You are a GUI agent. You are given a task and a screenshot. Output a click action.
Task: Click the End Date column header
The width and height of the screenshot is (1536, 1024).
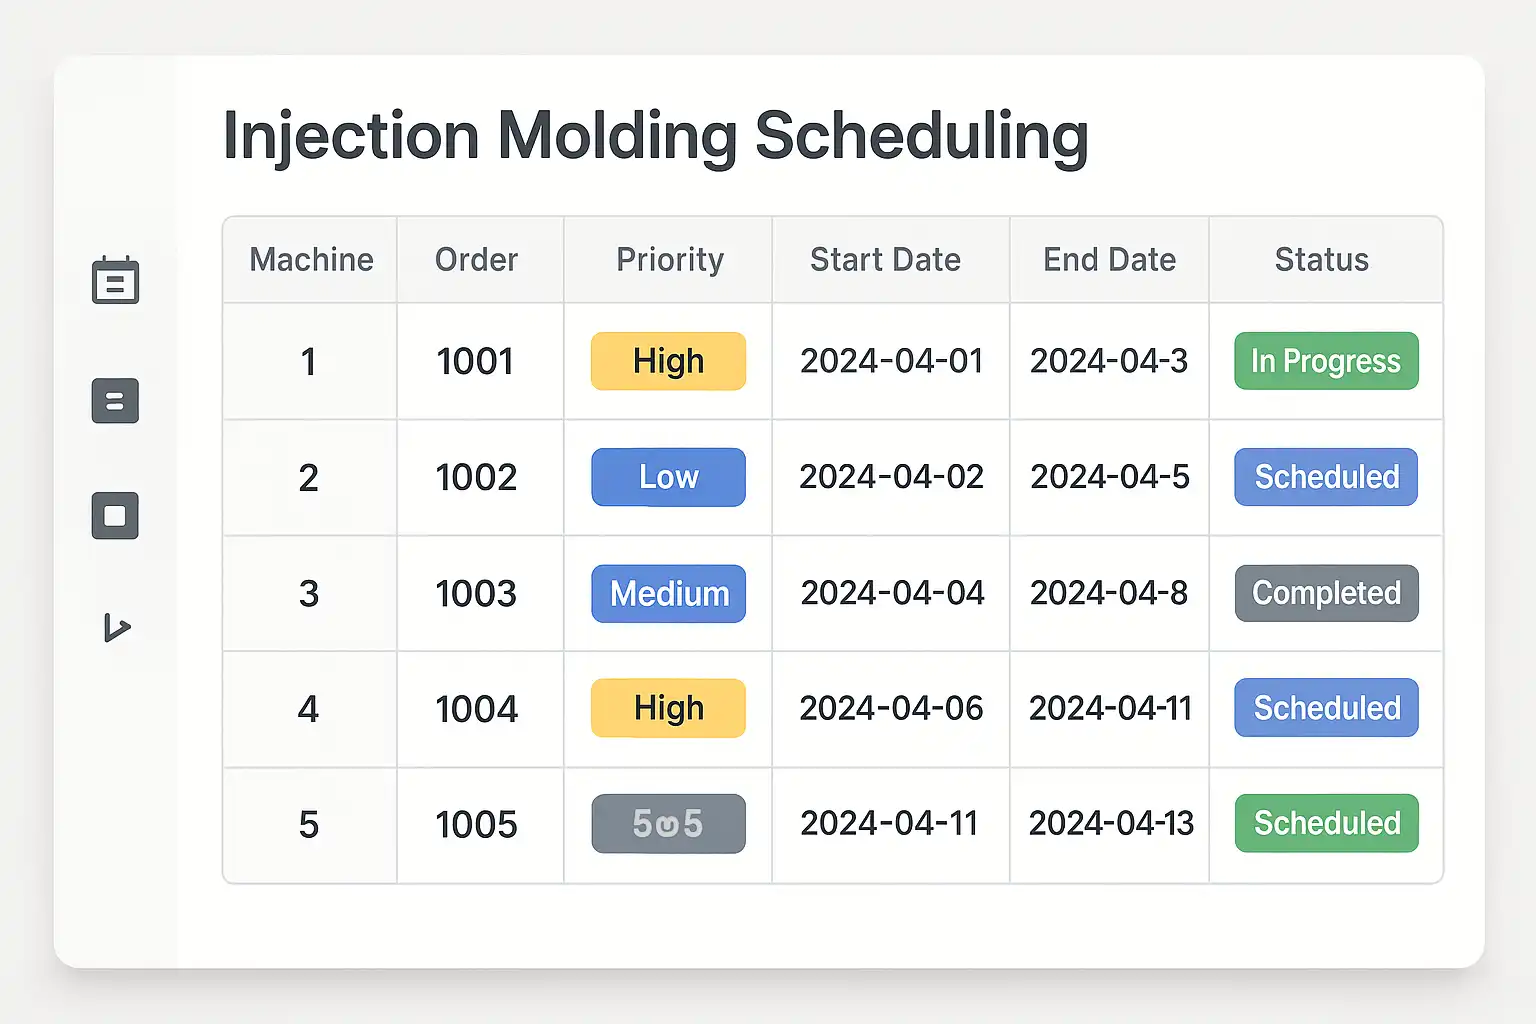click(1109, 260)
